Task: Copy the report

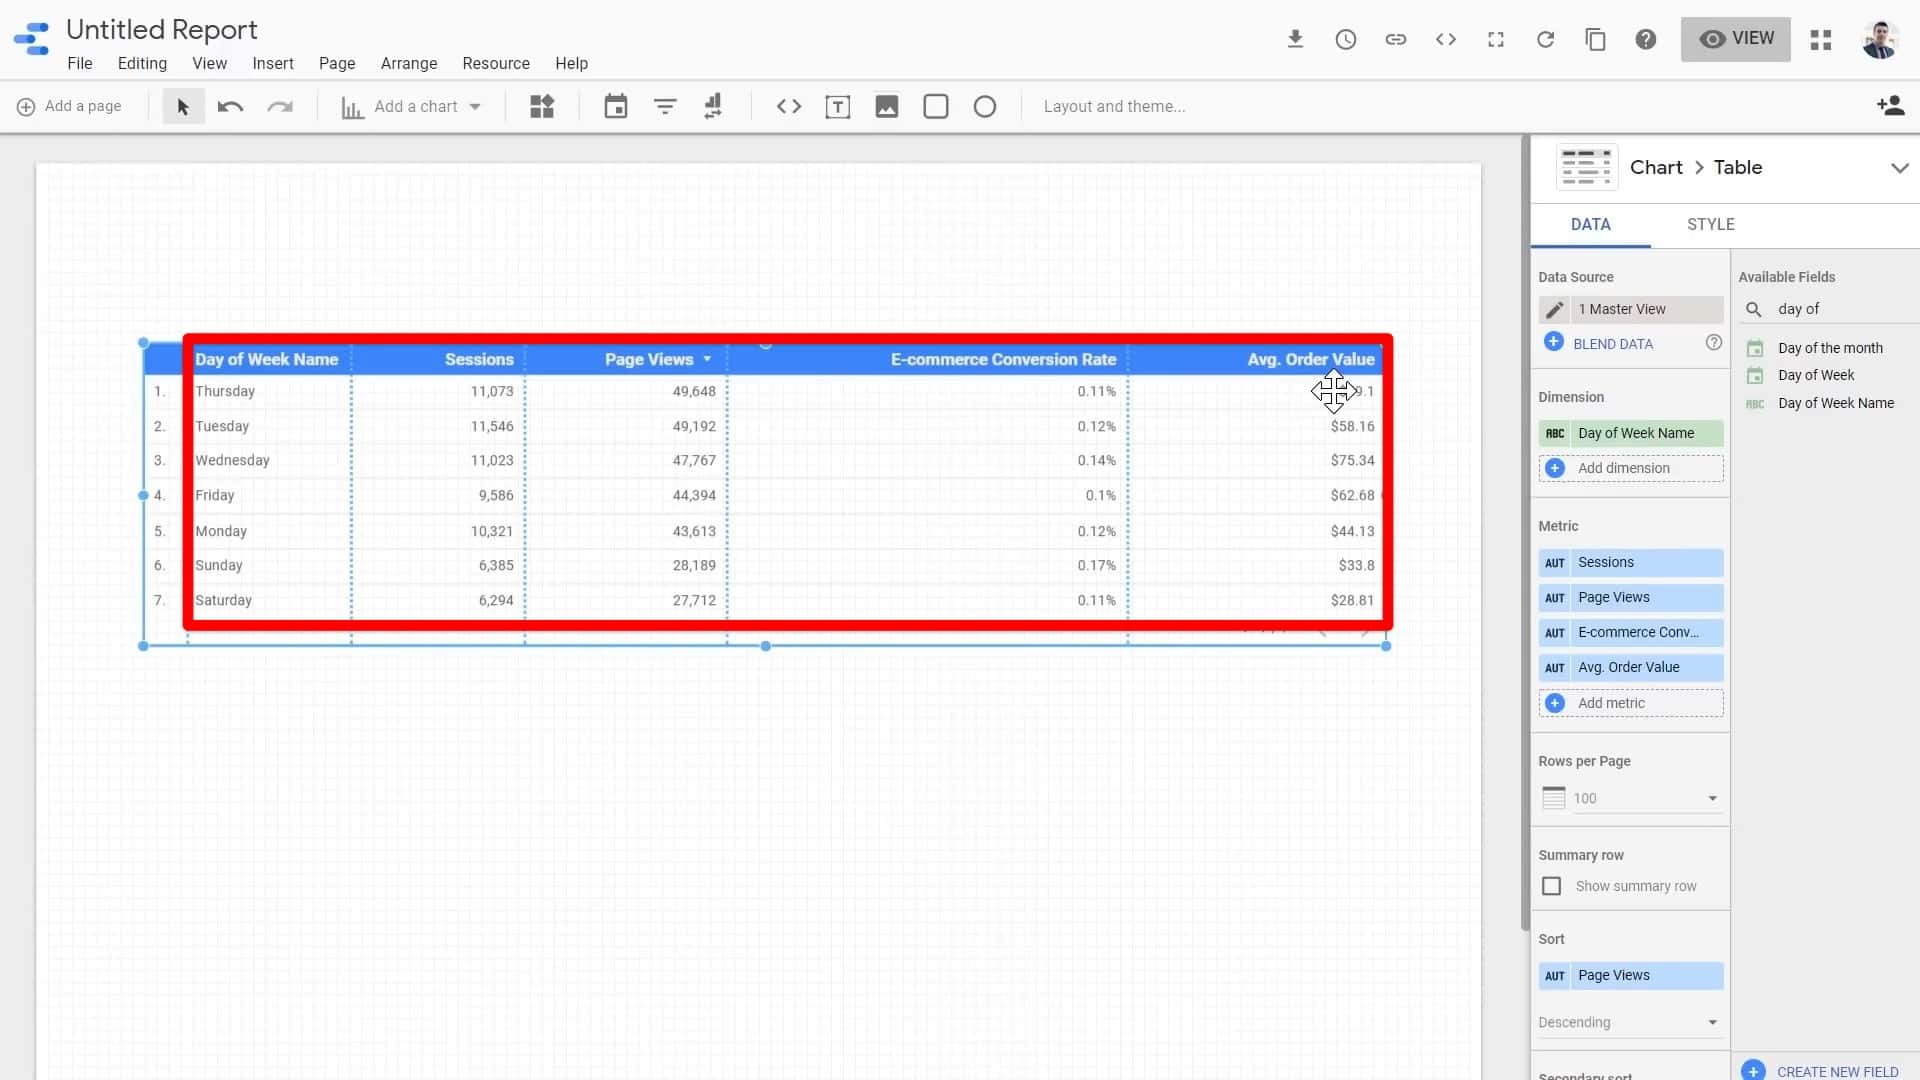Action: click(x=1595, y=39)
